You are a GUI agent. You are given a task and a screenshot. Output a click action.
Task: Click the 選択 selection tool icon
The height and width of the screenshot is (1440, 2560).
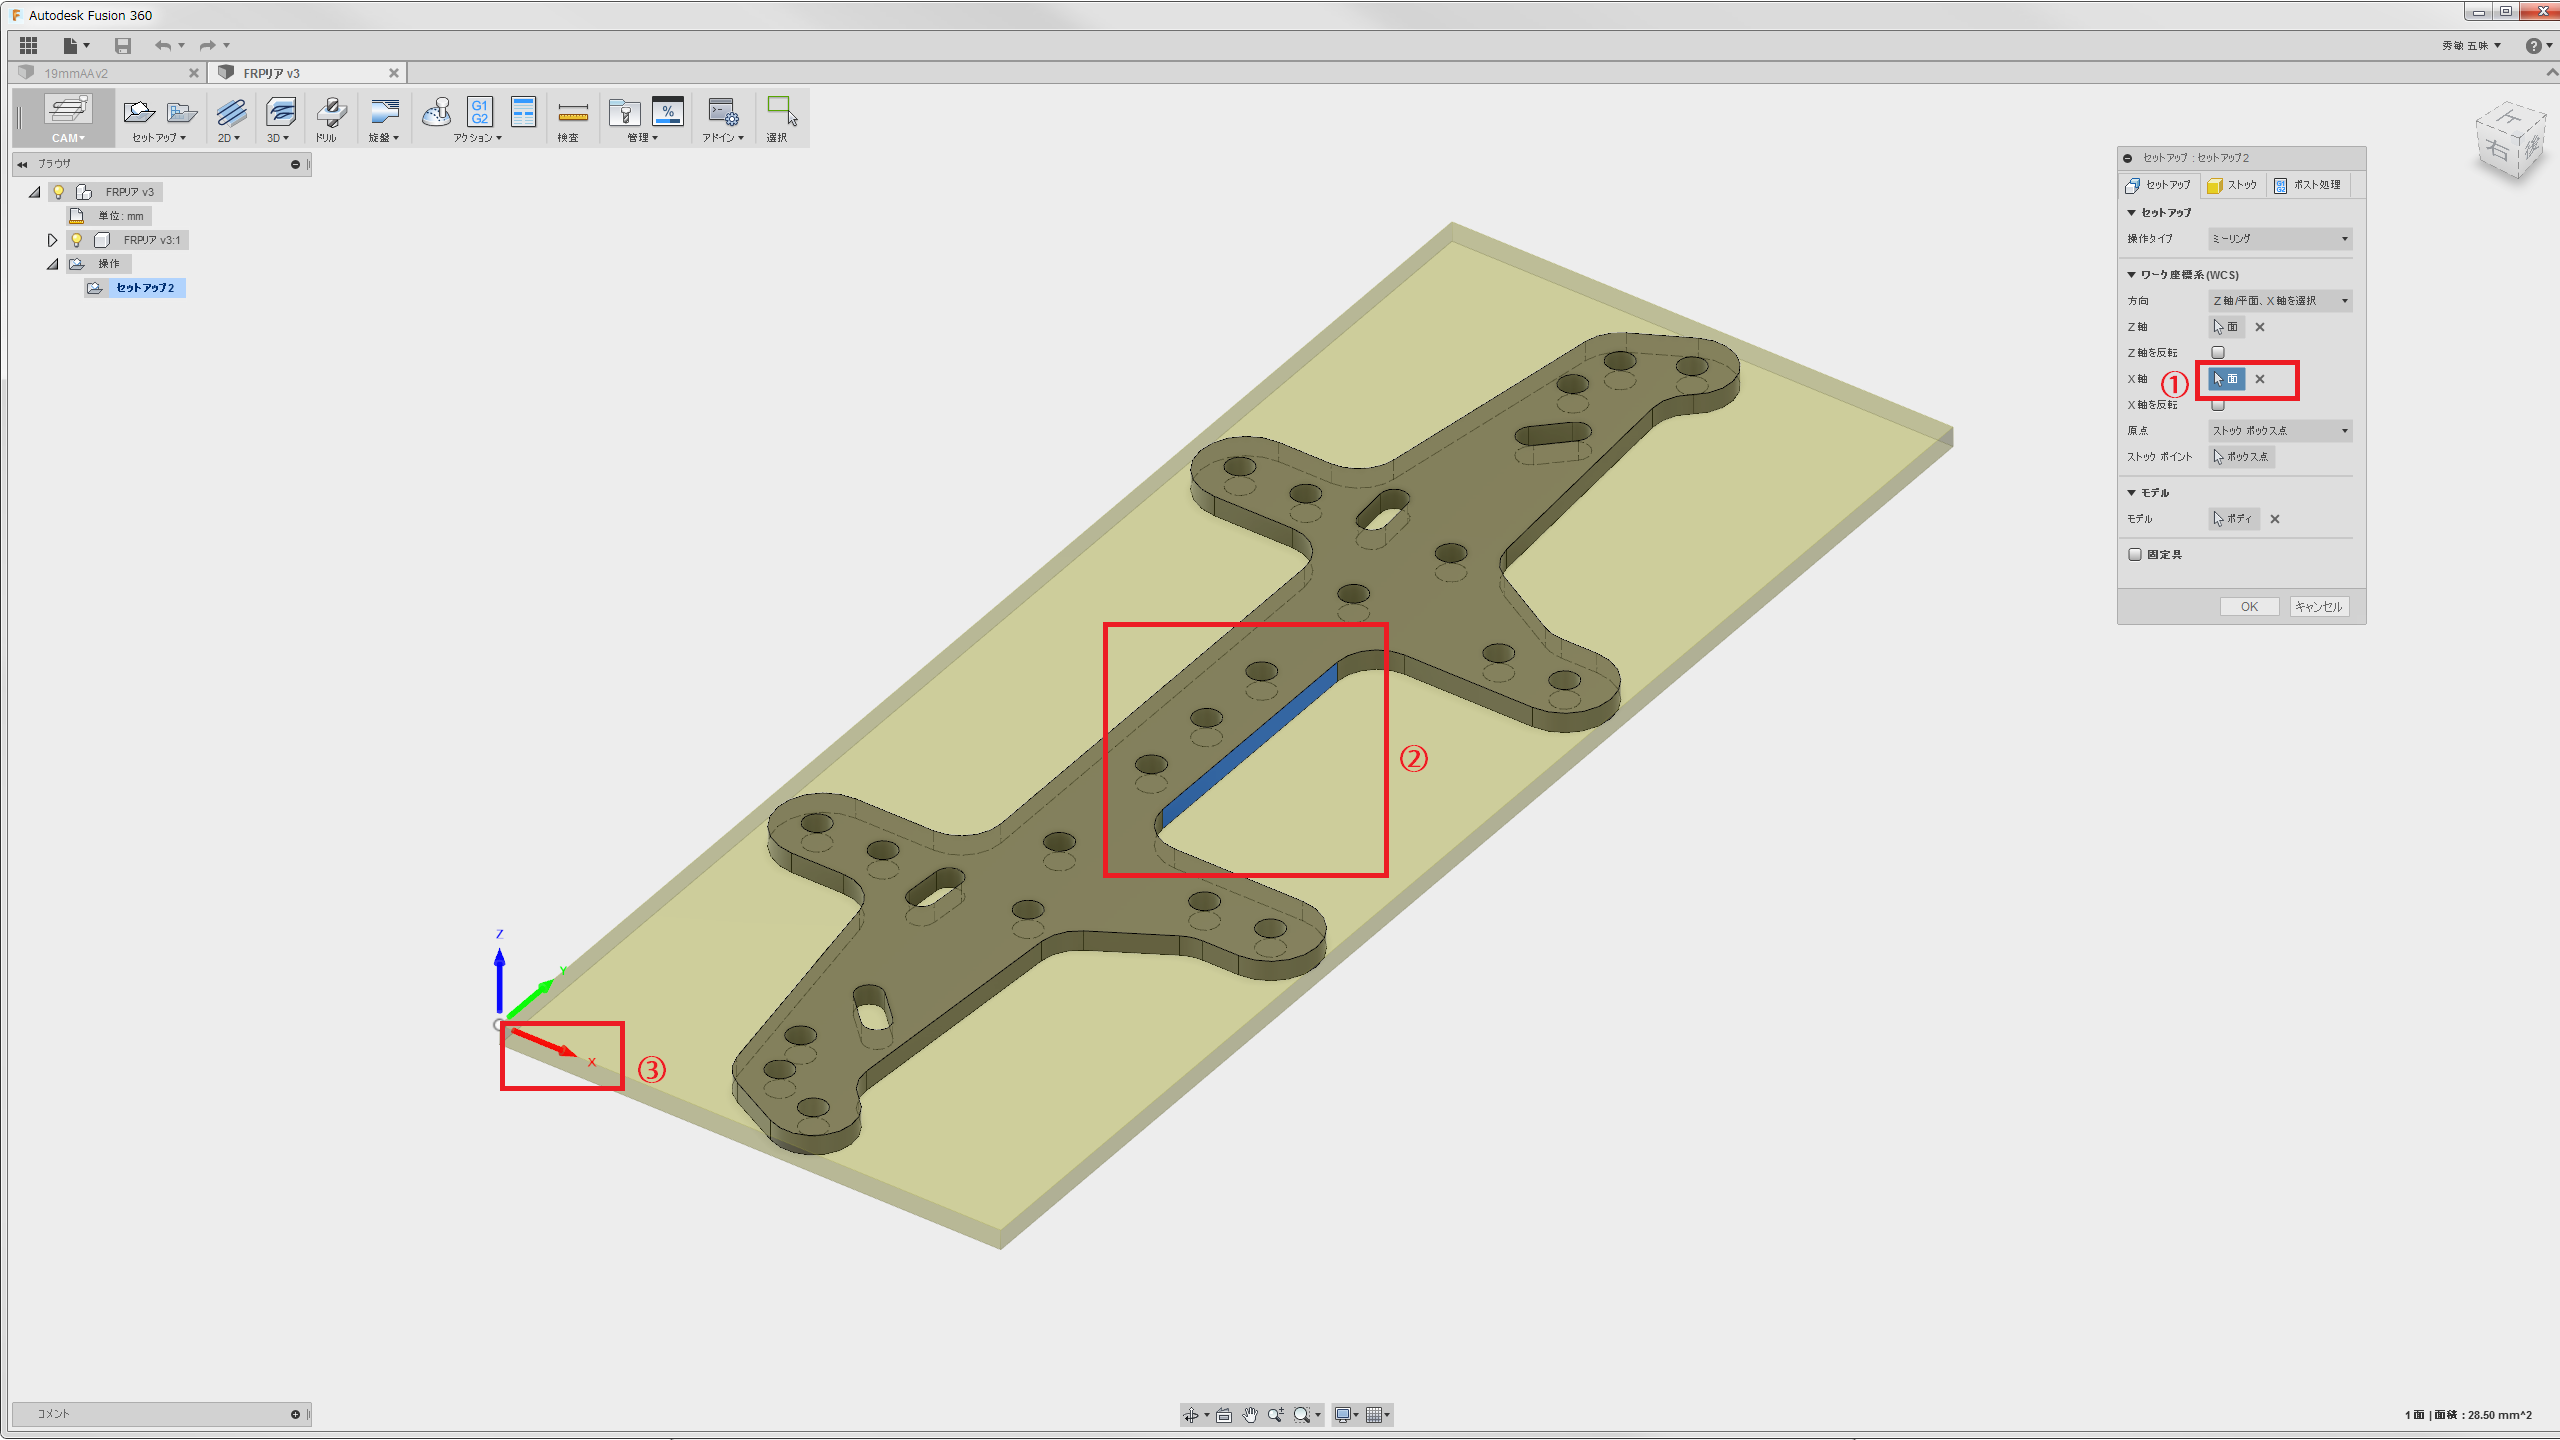pos(781,110)
